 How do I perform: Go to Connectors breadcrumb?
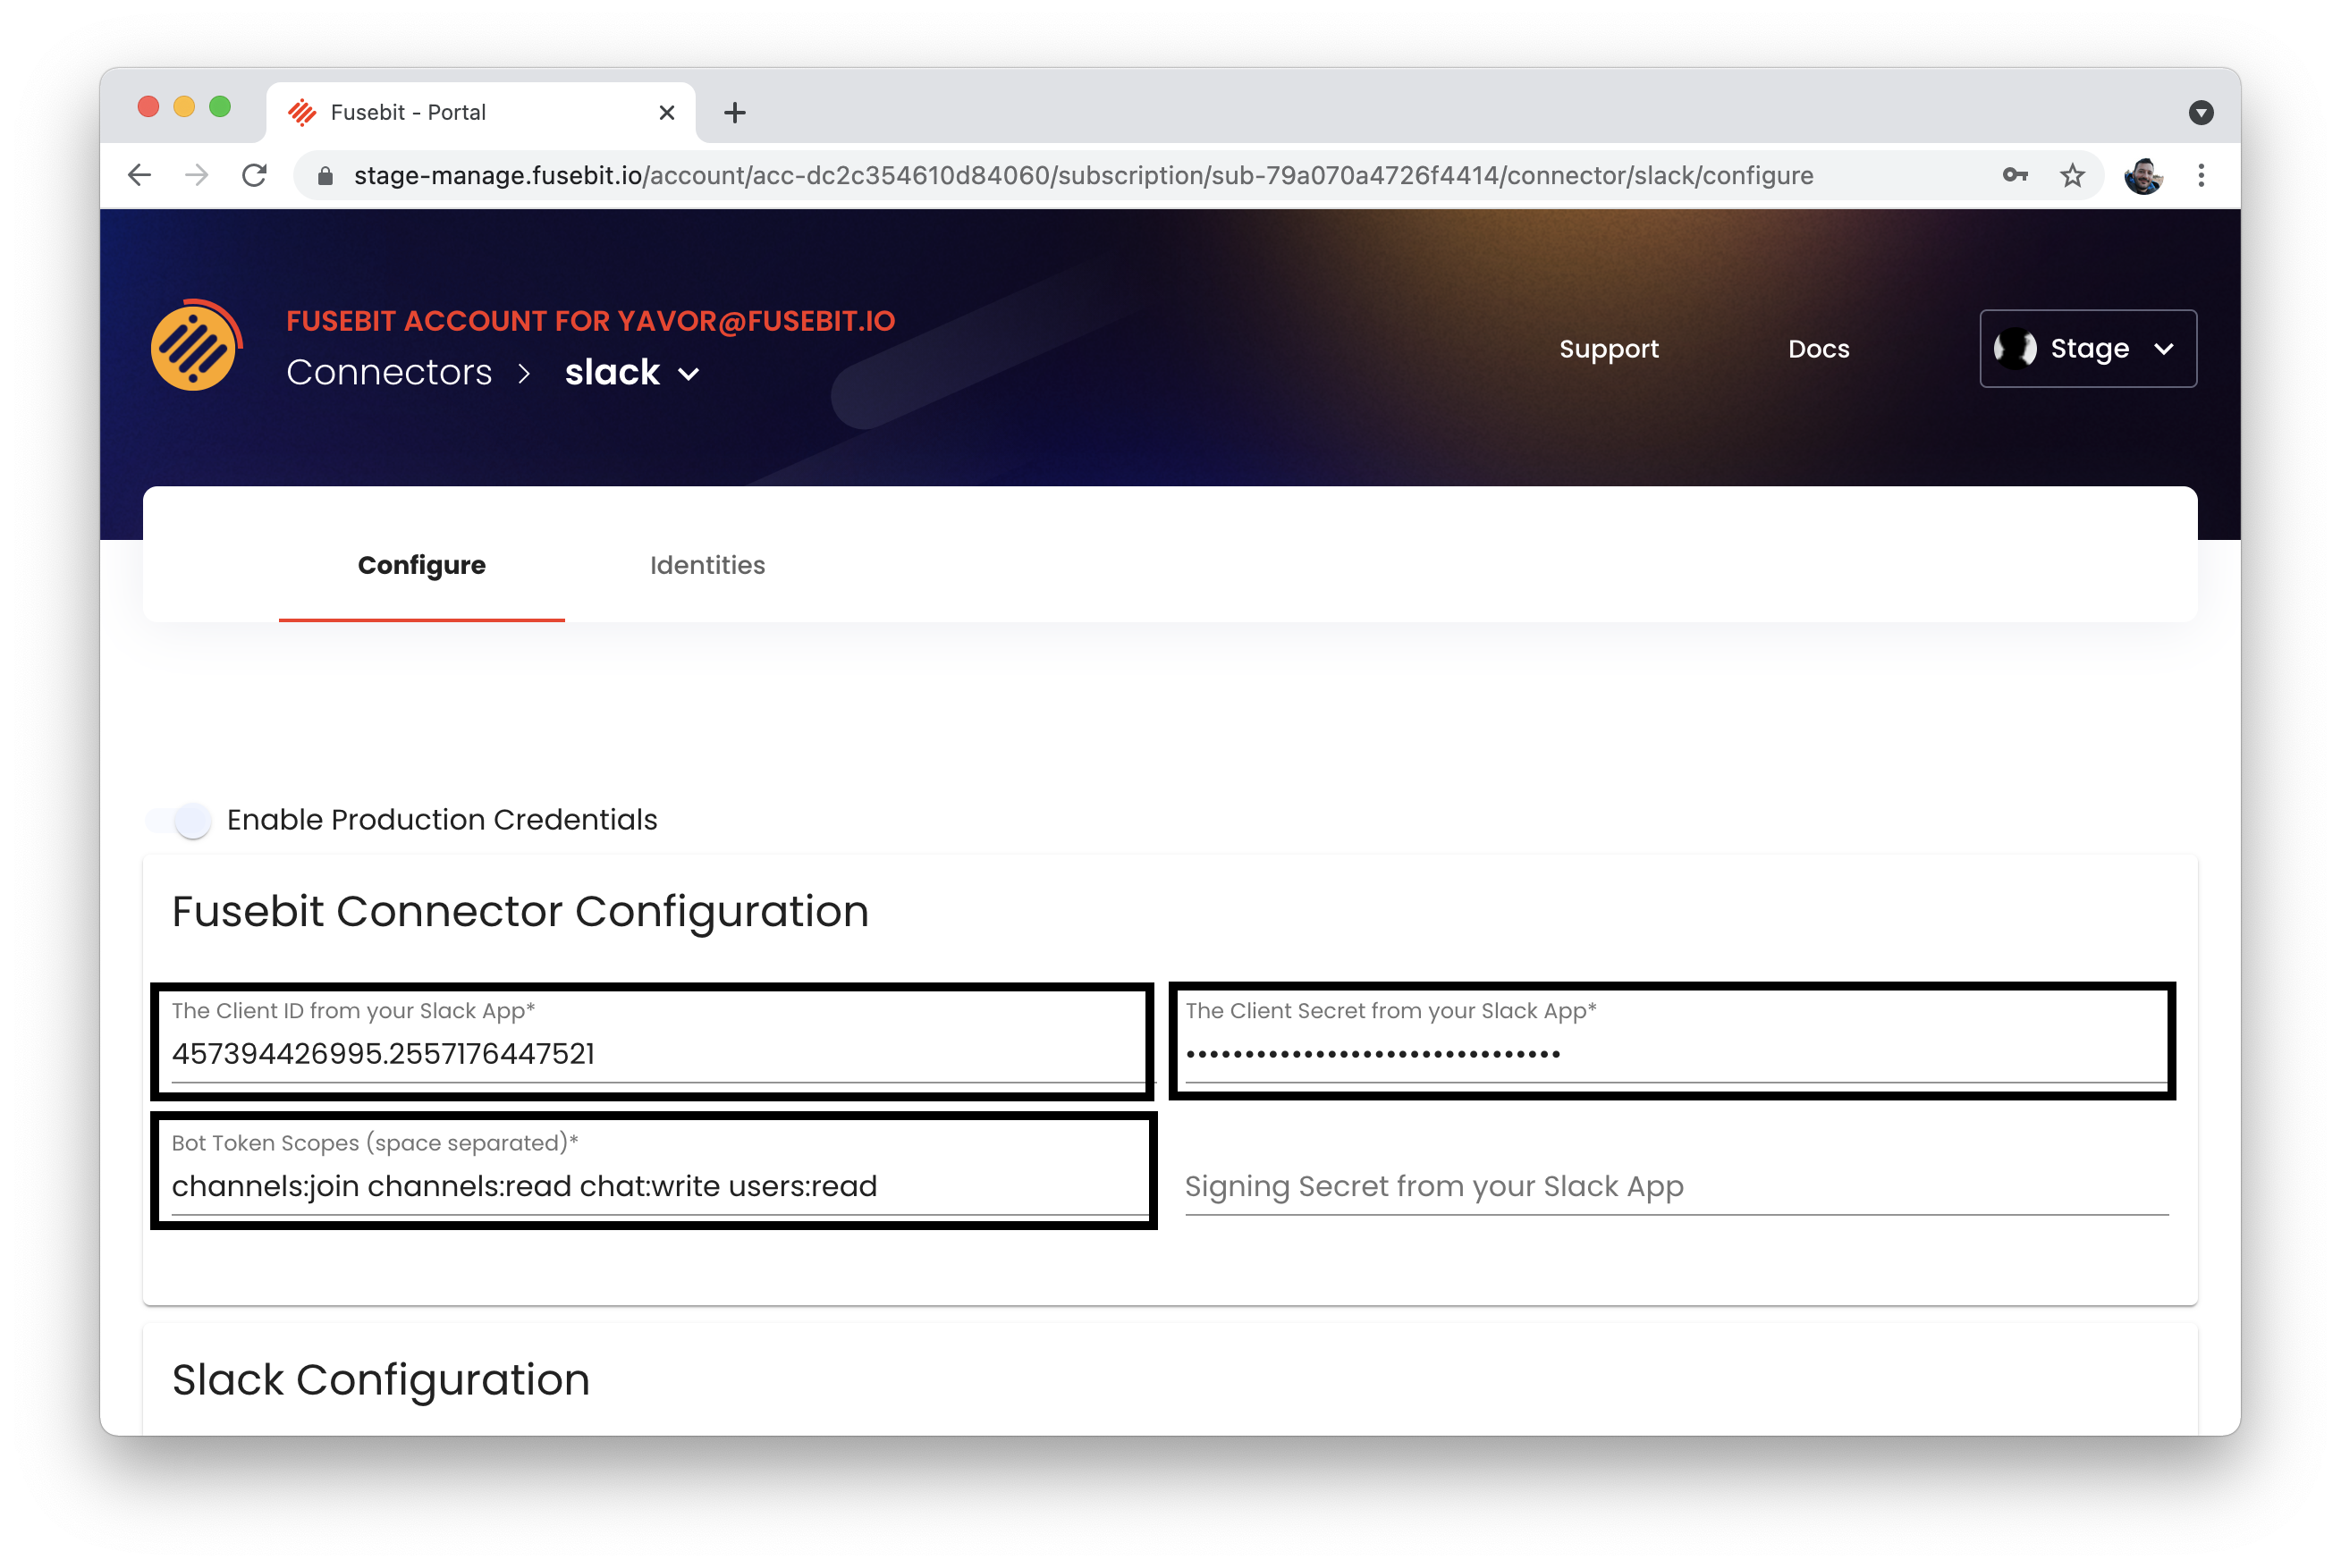pyautogui.click(x=389, y=373)
